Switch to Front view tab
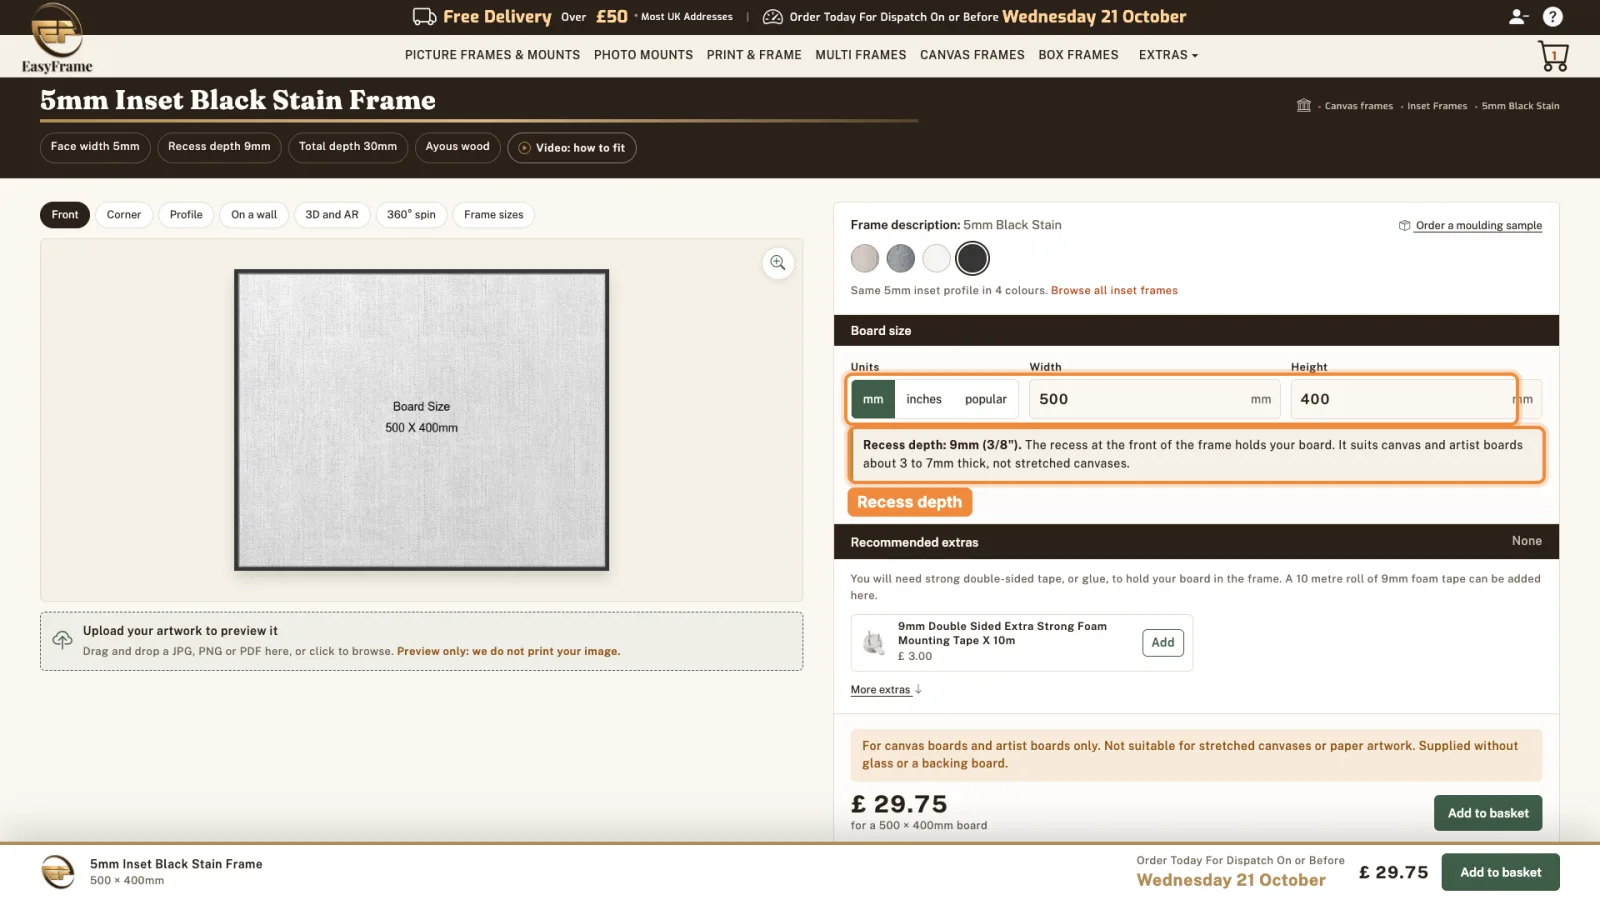This screenshot has height=900, width=1600. 65,215
